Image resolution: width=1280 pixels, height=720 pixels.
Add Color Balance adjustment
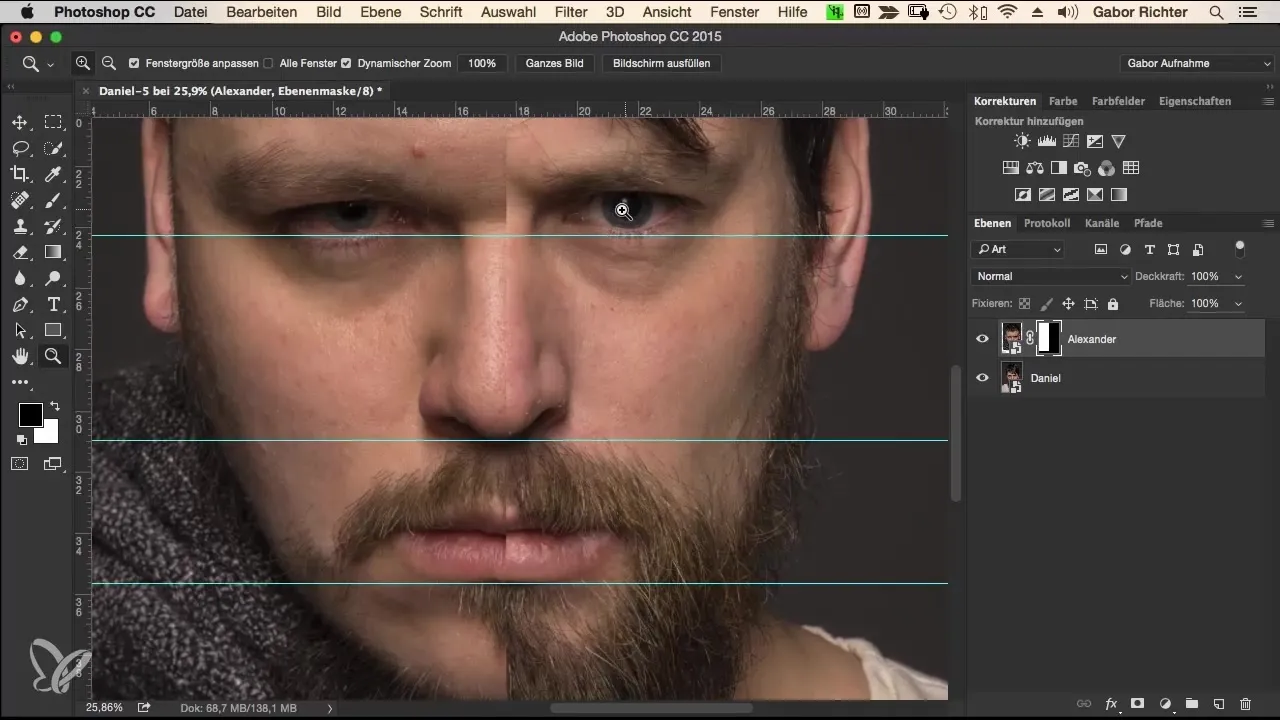(1034, 168)
